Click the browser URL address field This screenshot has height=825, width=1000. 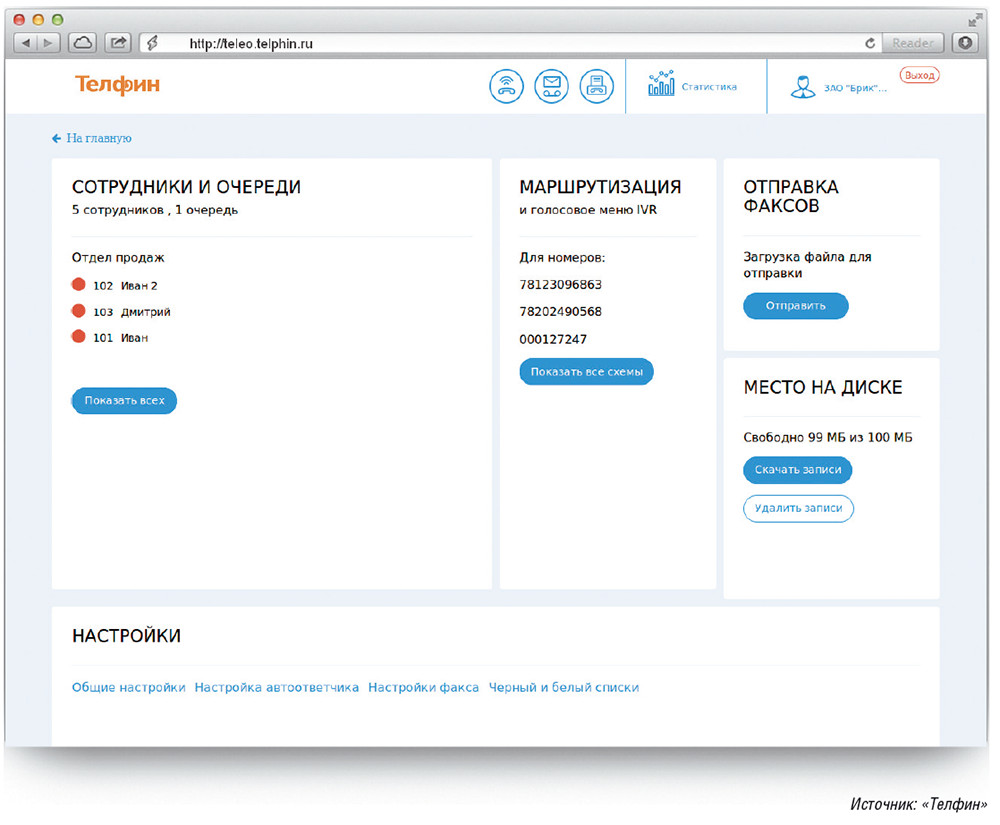[500, 43]
